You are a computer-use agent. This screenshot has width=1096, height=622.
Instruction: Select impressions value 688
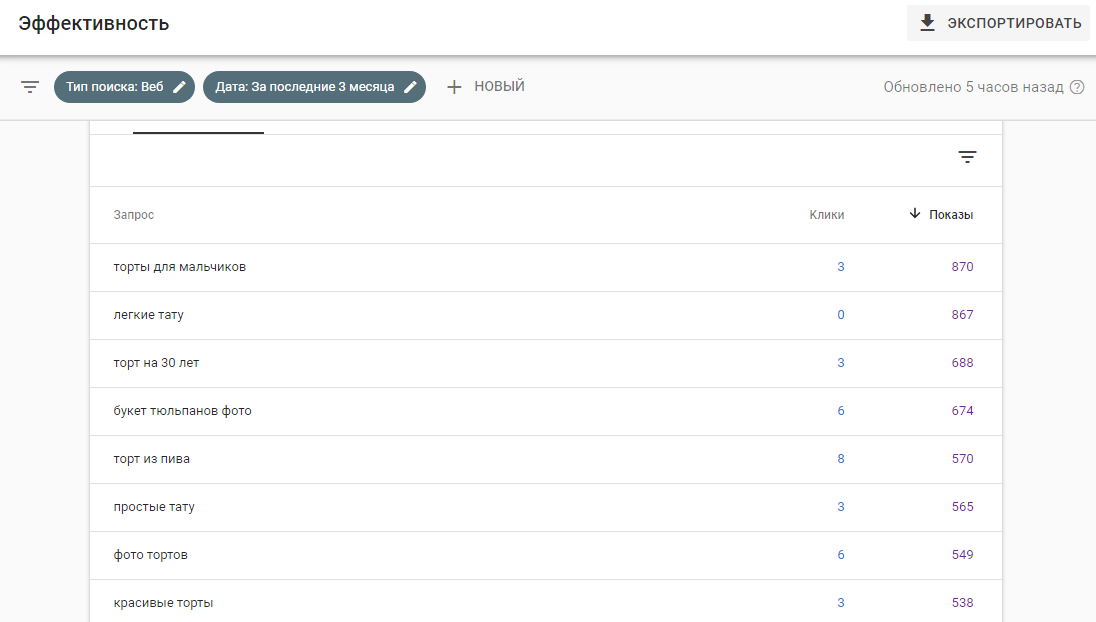tap(962, 363)
